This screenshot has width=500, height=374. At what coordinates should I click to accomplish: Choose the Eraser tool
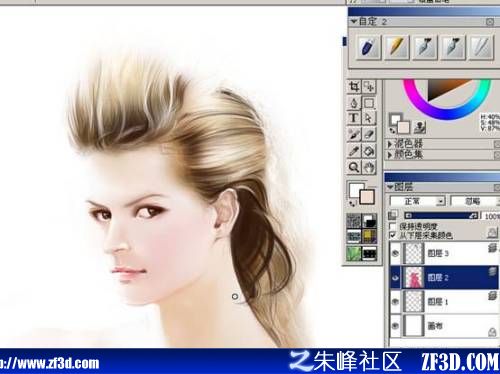tap(369, 134)
